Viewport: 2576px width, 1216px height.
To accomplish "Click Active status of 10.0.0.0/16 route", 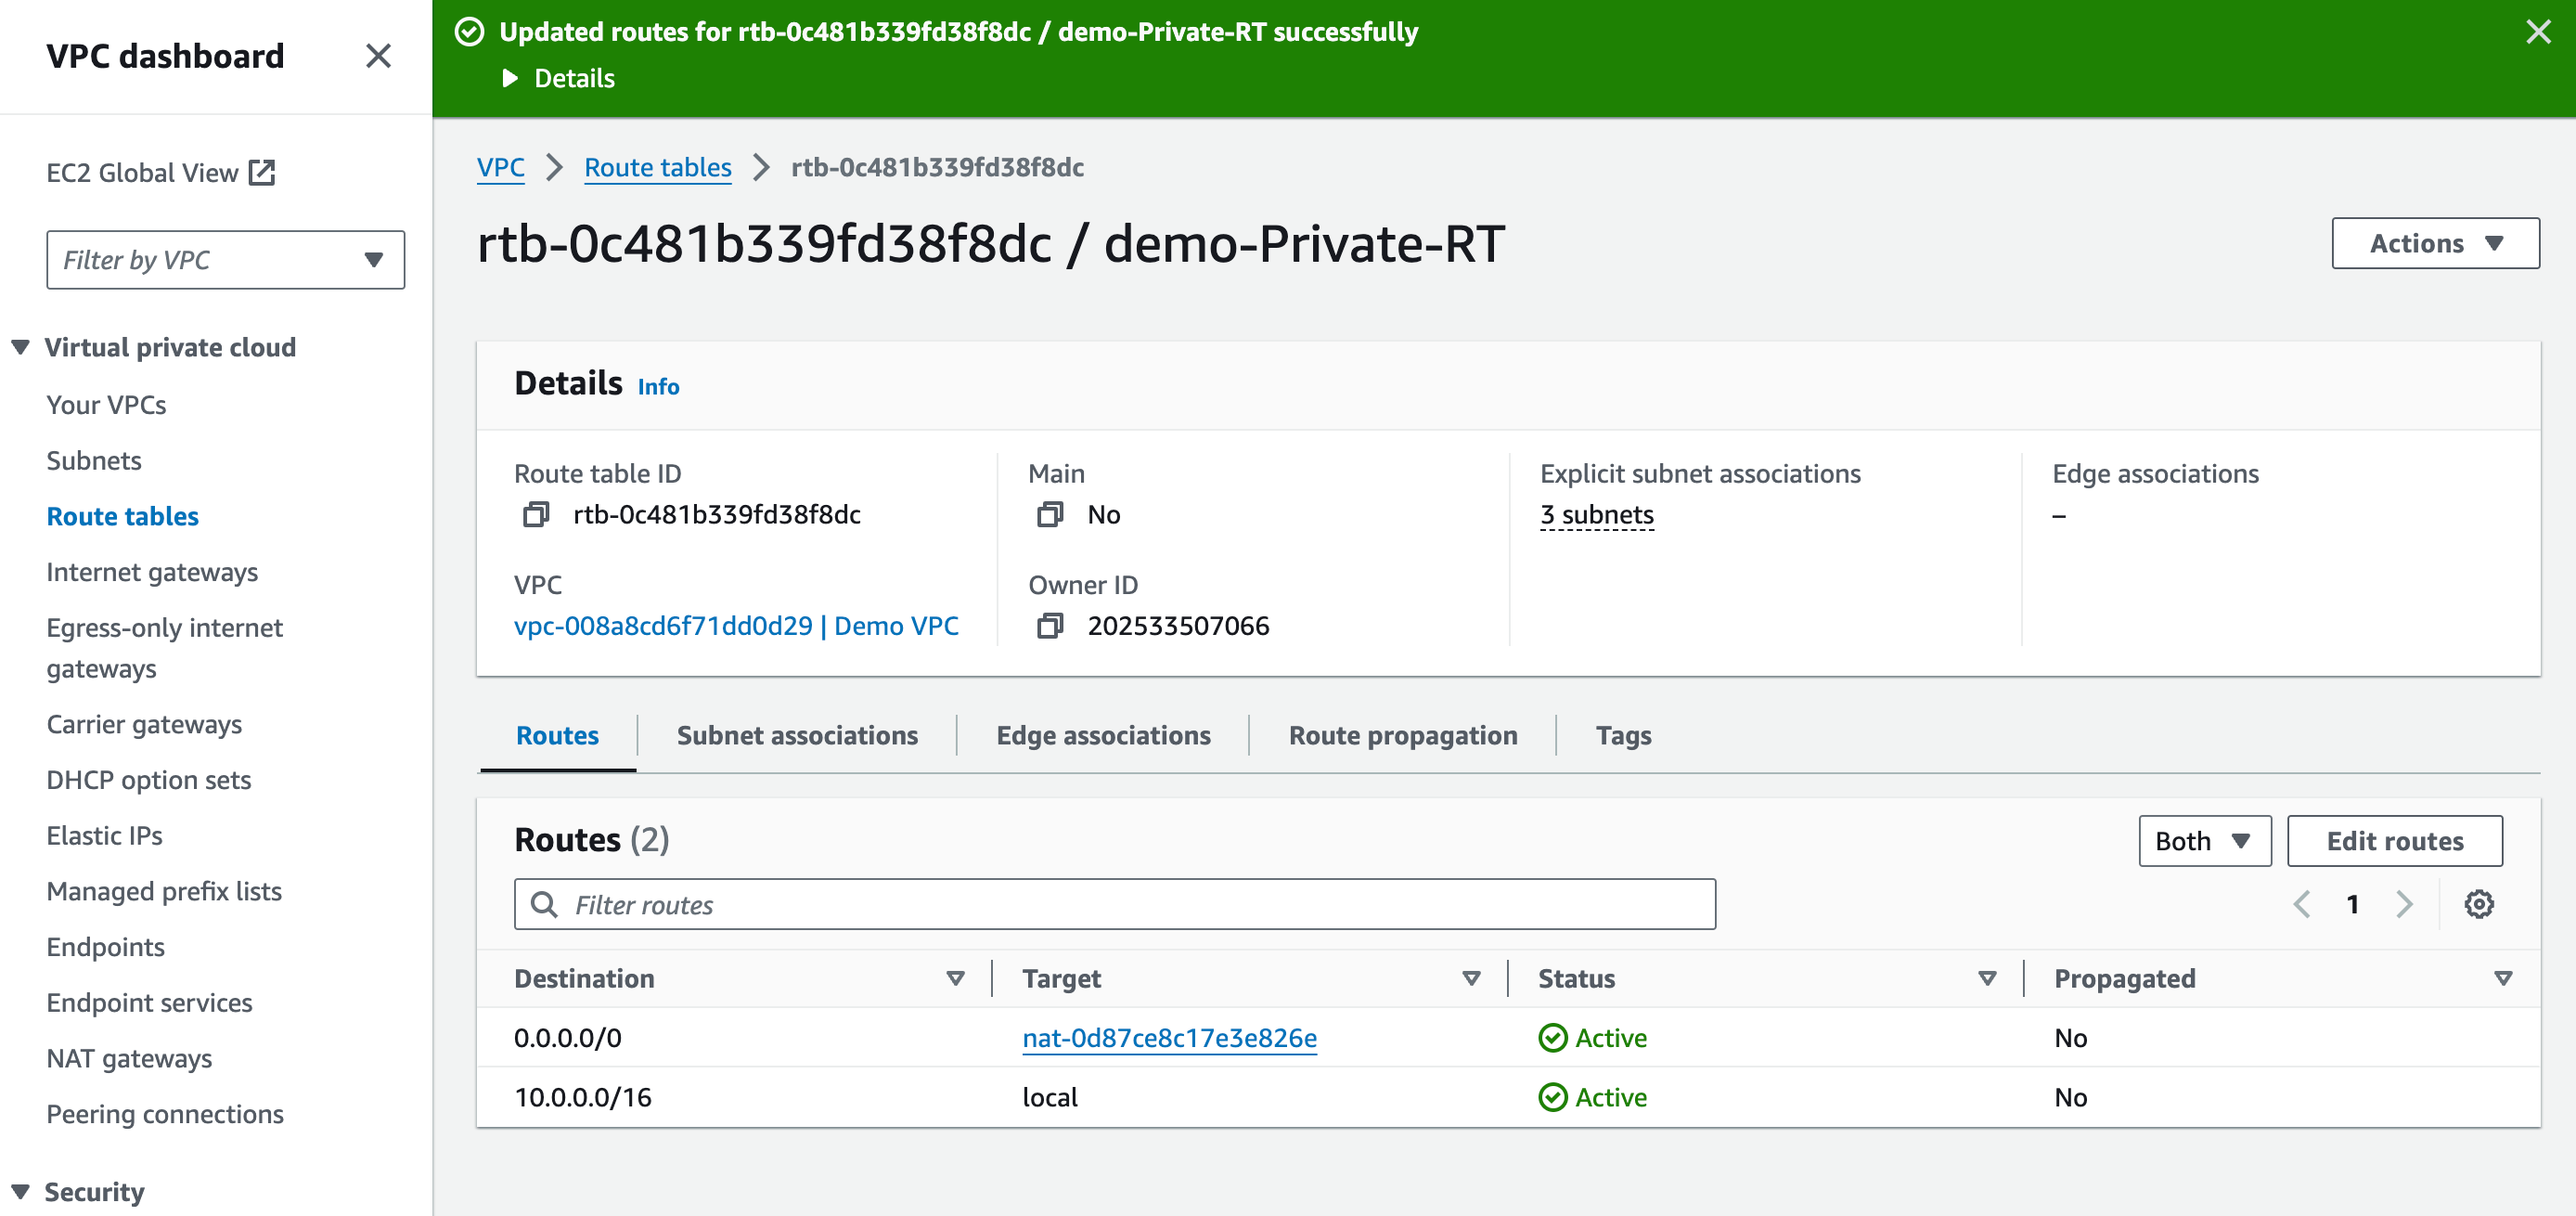I will pyautogui.click(x=1593, y=1098).
